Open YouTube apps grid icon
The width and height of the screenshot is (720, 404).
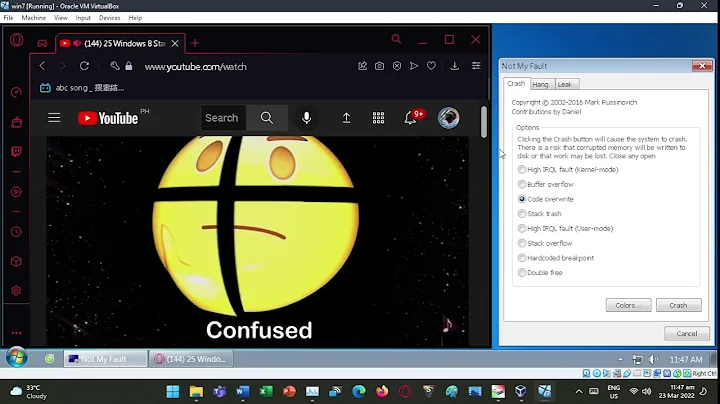(x=378, y=118)
